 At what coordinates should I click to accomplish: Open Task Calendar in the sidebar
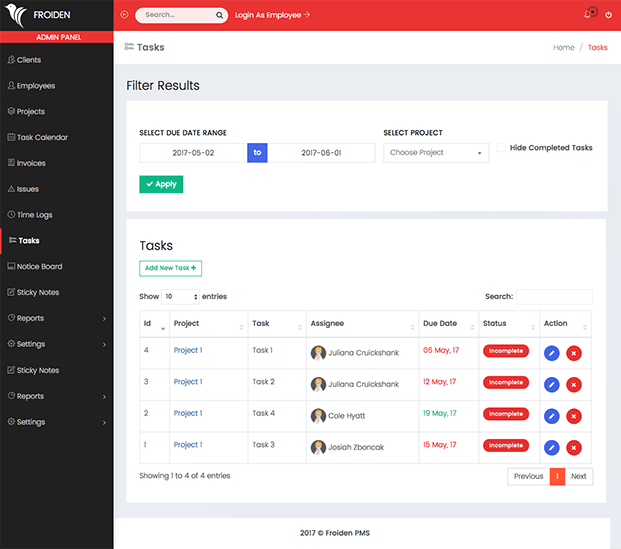coord(42,137)
